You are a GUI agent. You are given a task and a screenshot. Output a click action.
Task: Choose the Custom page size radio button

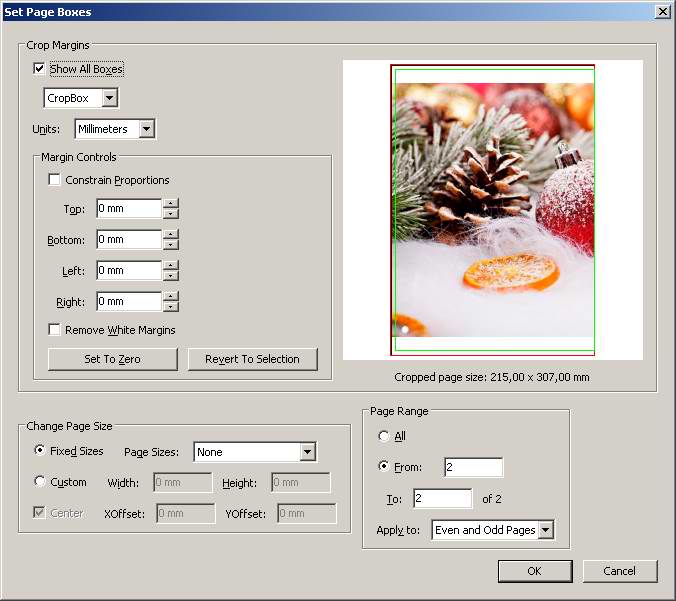(39, 481)
